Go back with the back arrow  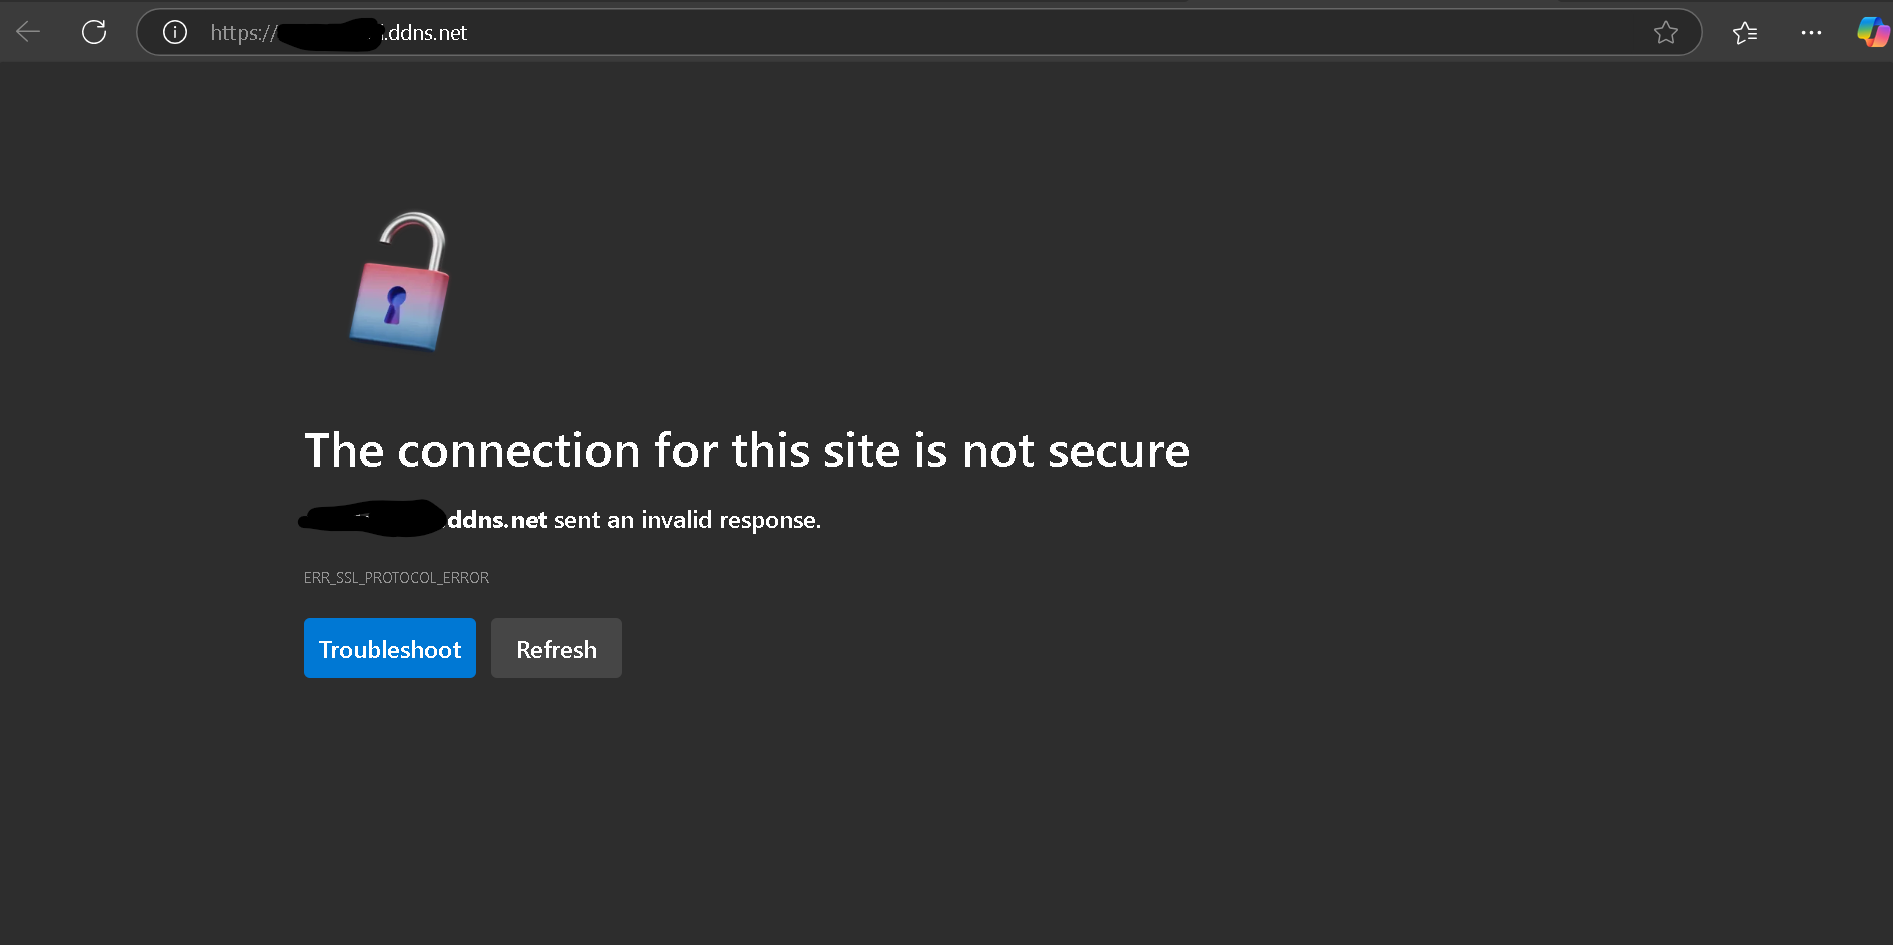pyautogui.click(x=28, y=32)
